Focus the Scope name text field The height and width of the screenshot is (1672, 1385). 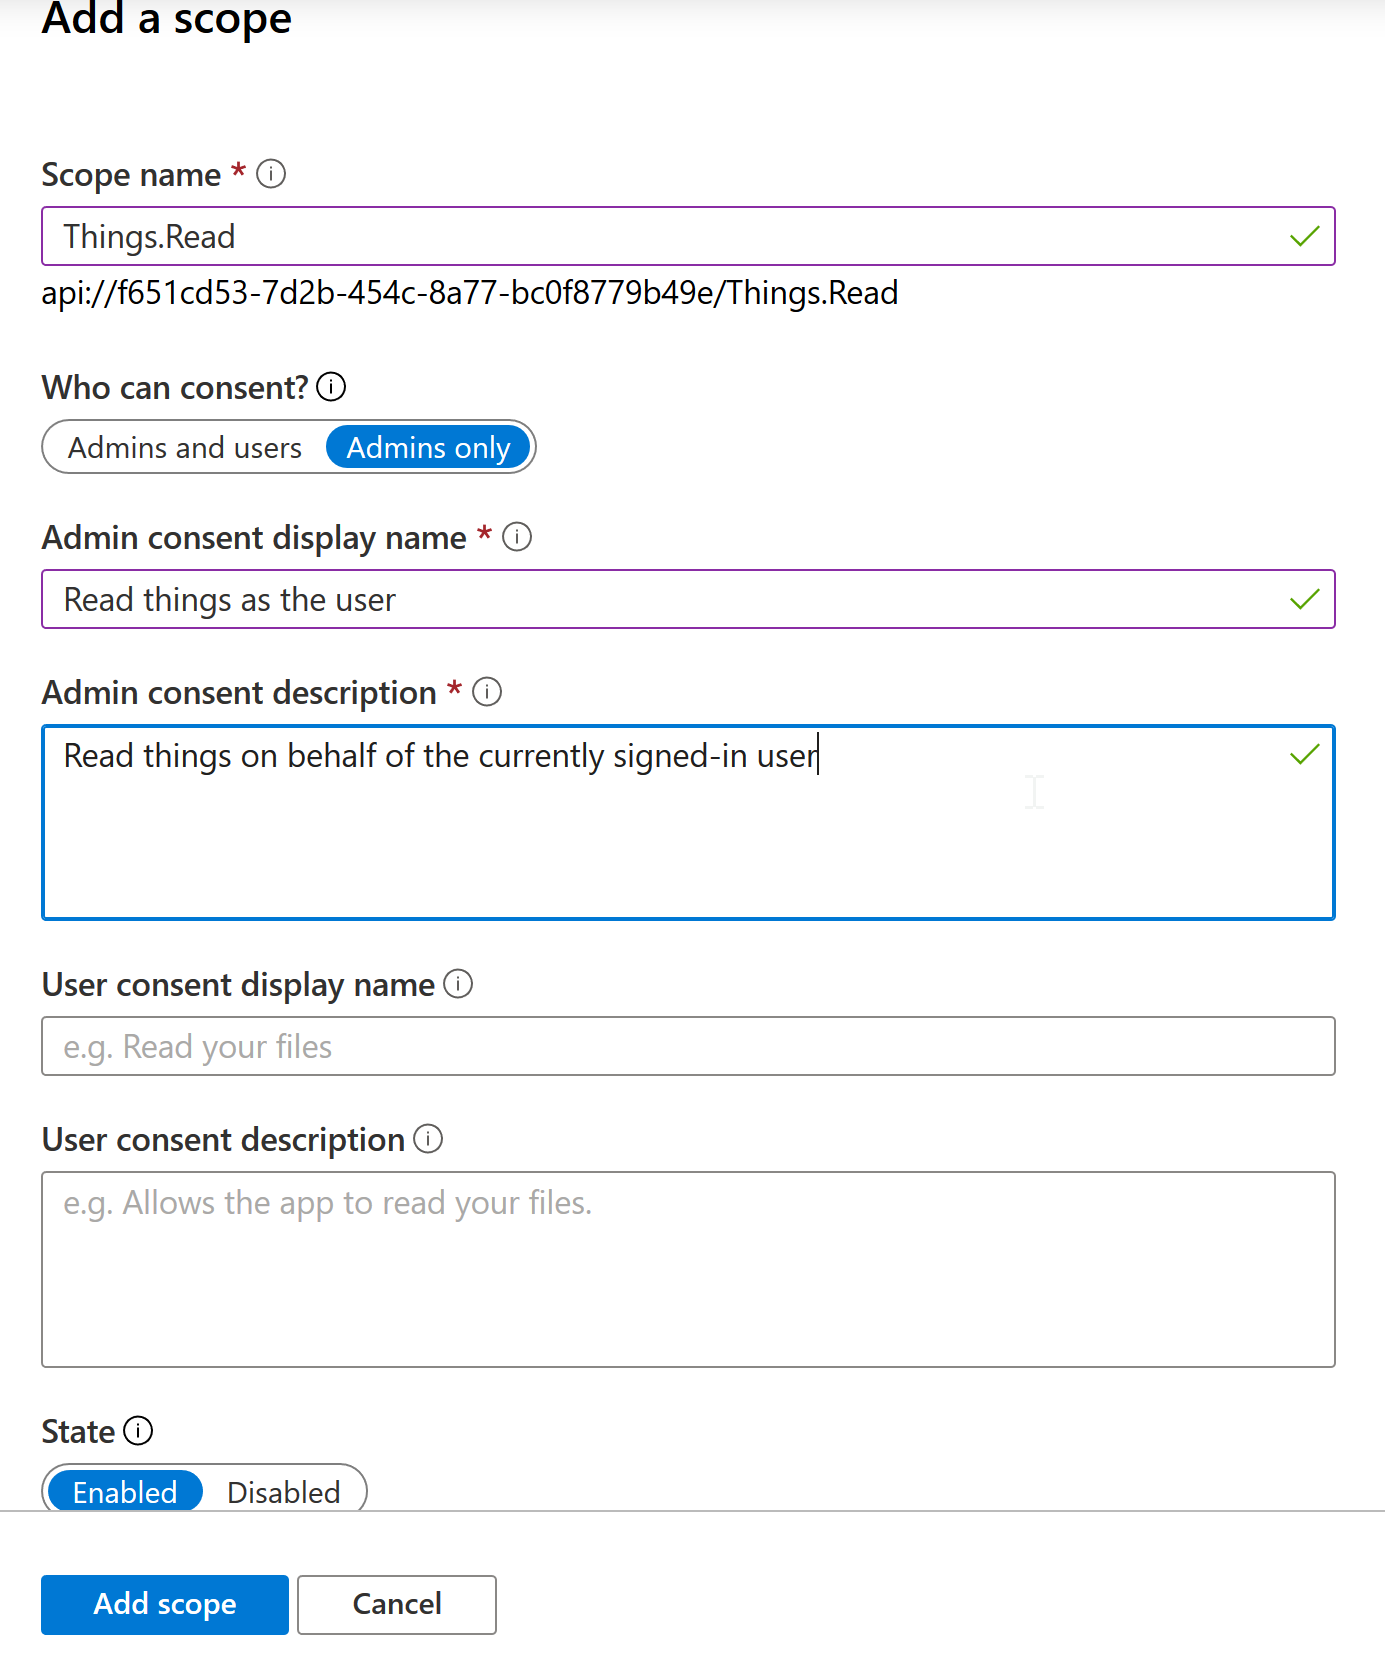tap(660, 237)
